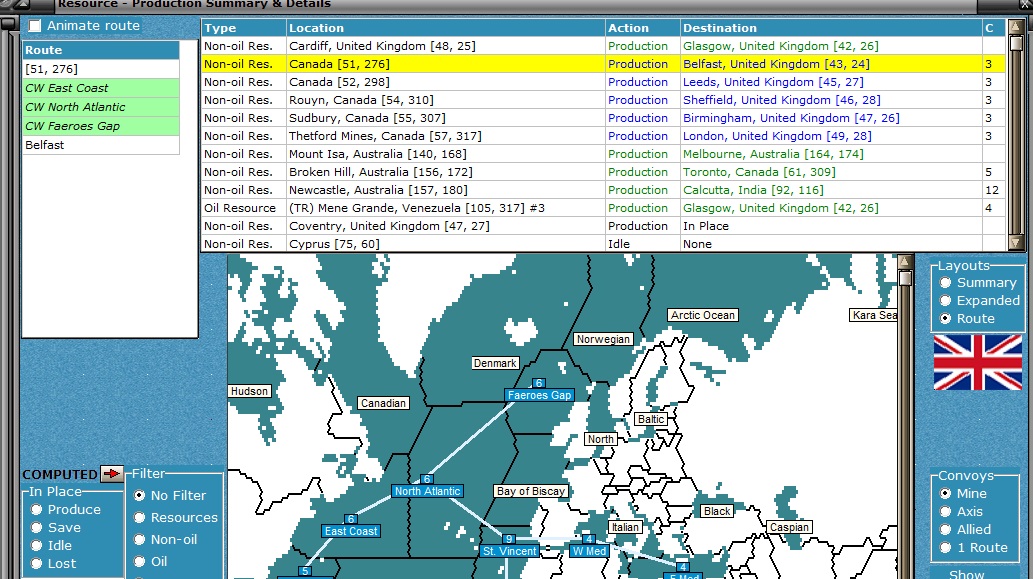Click the C column header
The width and height of the screenshot is (1033, 579).
tap(994, 28)
